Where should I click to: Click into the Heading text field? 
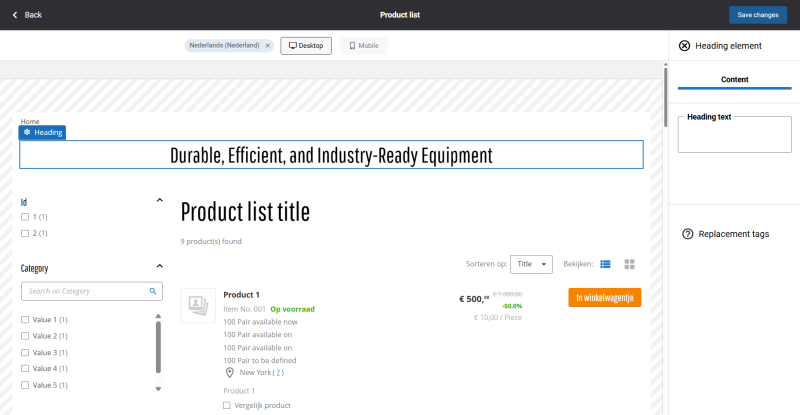[x=734, y=137]
